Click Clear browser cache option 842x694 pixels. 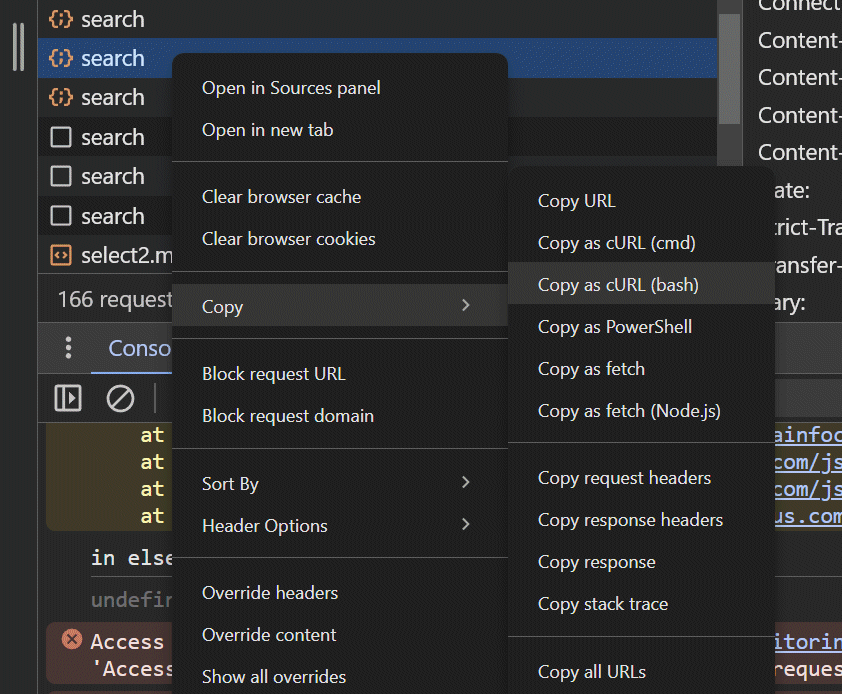click(x=281, y=197)
